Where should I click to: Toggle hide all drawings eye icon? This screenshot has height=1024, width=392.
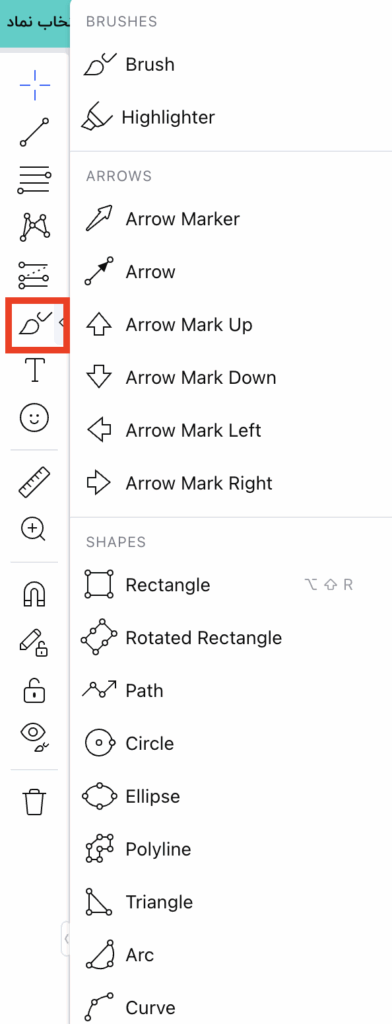click(35, 737)
